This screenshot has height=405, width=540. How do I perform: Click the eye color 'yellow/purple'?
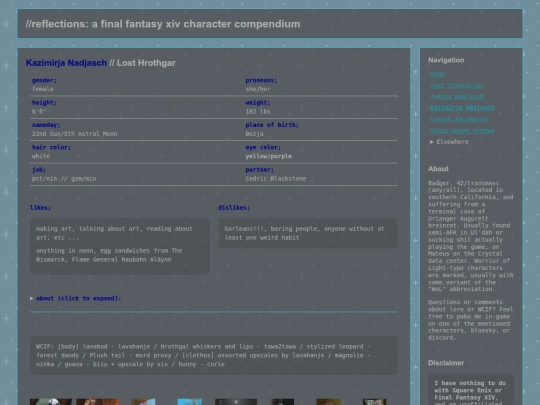(x=269, y=156)
